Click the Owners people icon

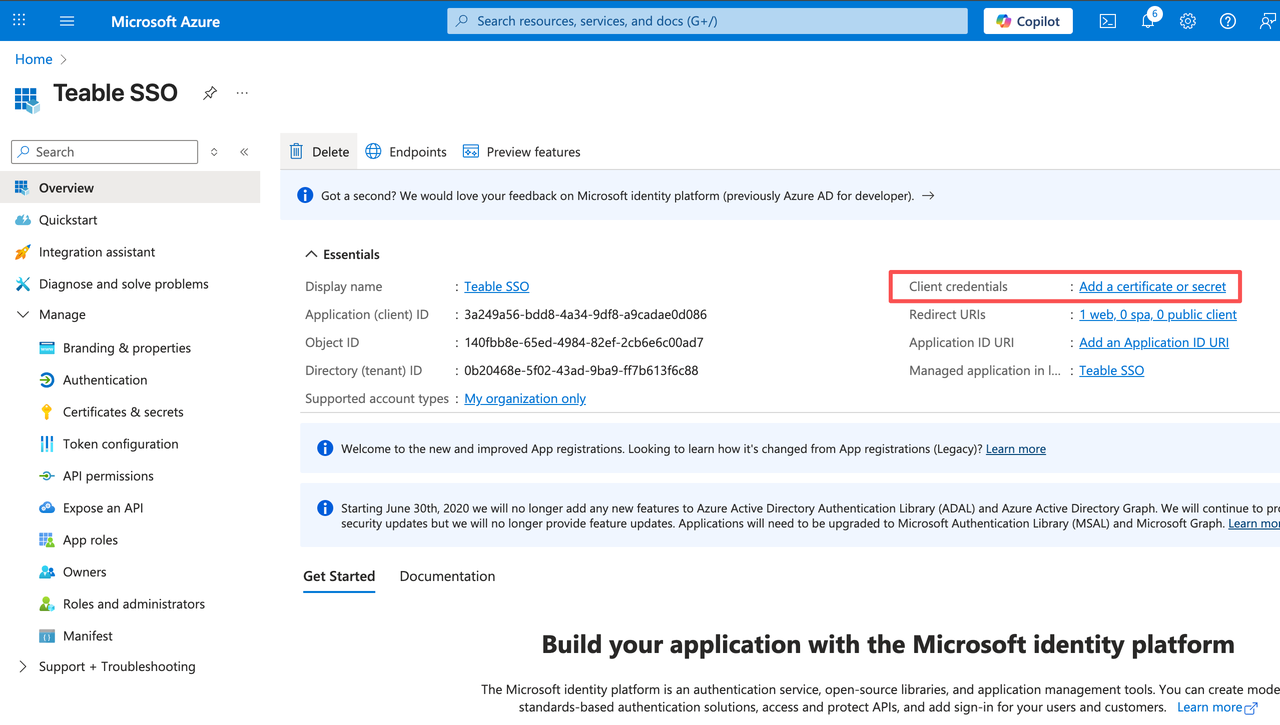46,572
